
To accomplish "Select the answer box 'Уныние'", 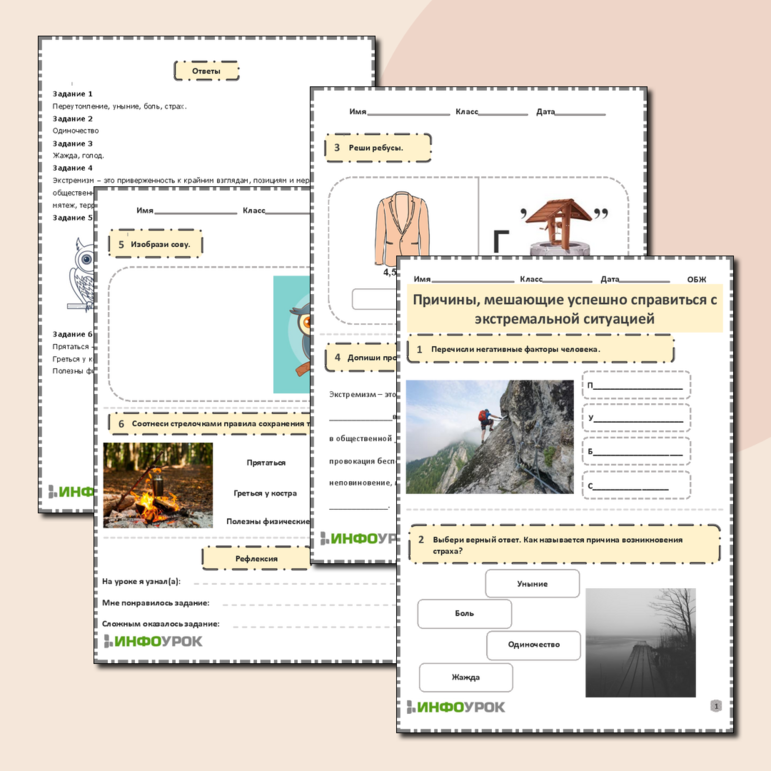I will tap(532, 583).
